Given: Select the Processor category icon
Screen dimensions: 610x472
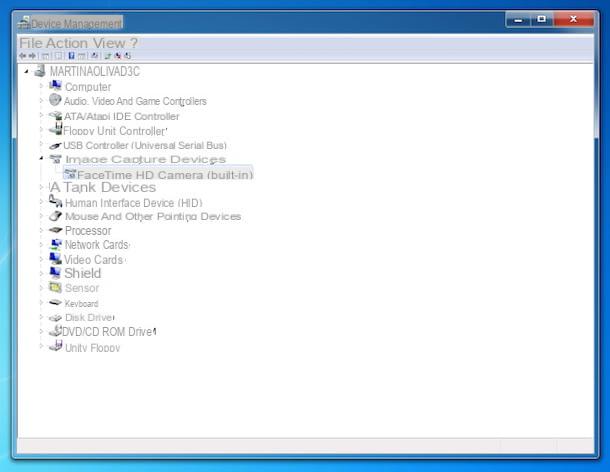Looking at the screenshot, I should tap(56, 230).
